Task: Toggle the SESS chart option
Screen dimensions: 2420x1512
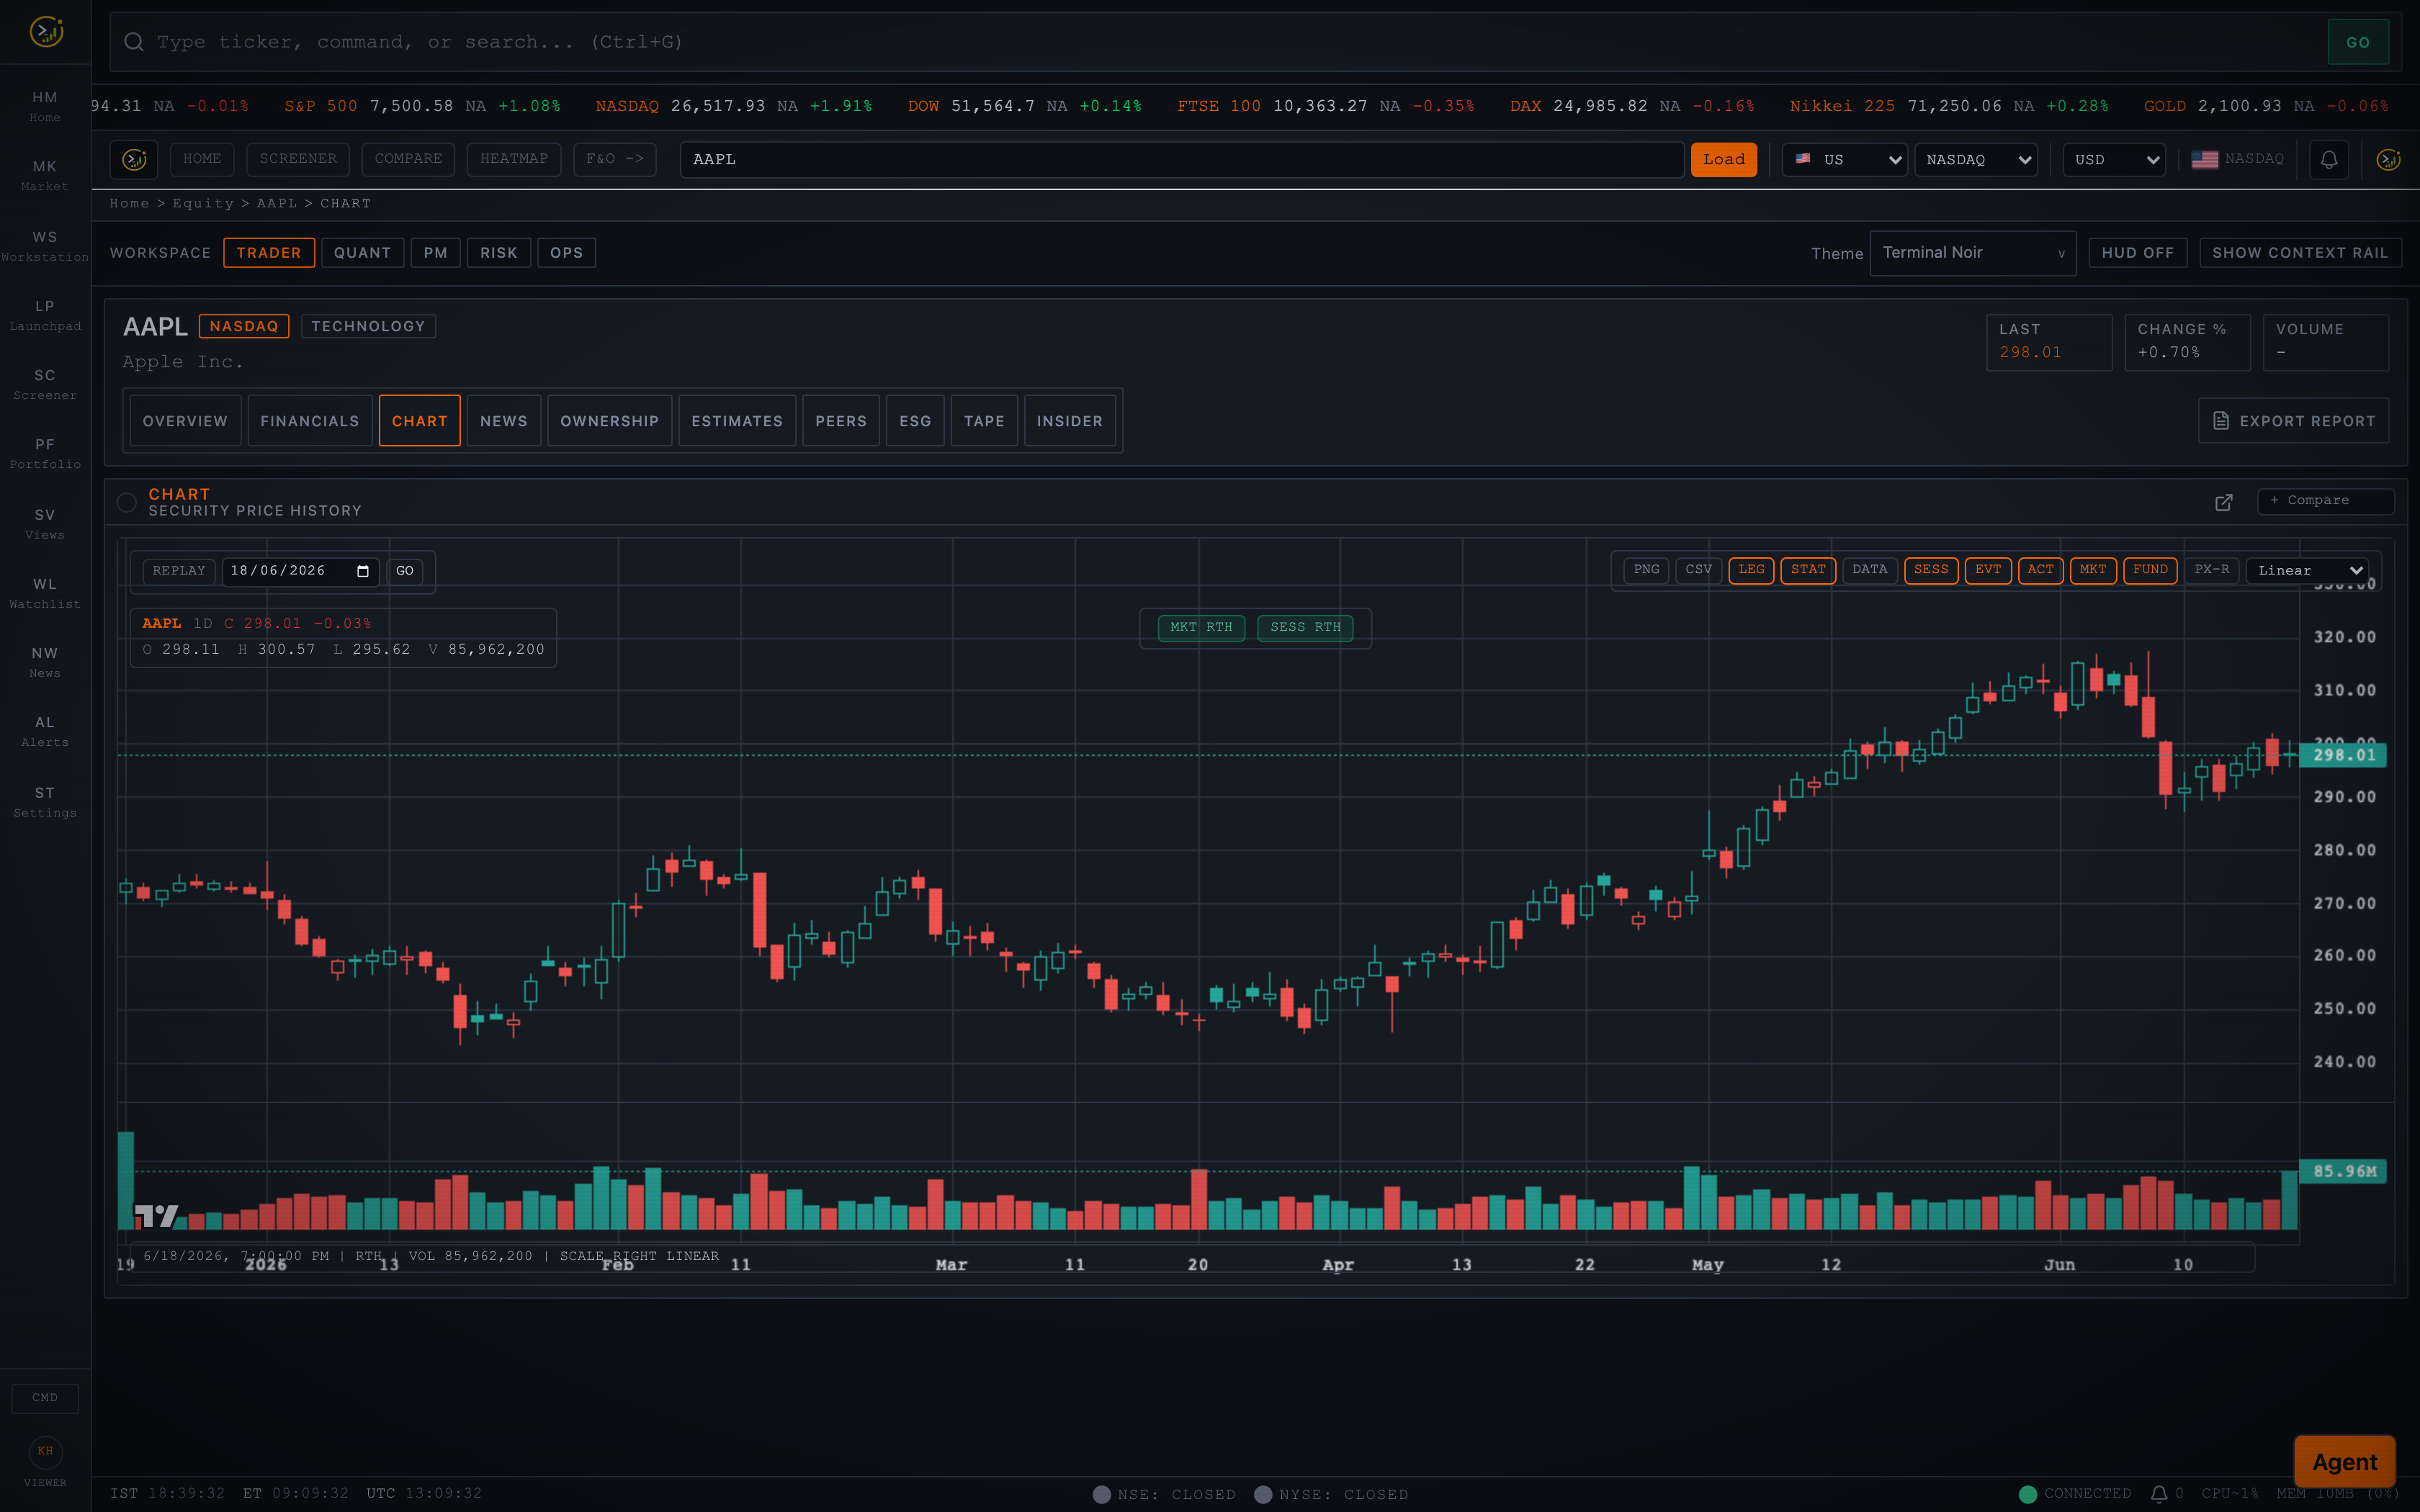Action: tap(1931, 570)
